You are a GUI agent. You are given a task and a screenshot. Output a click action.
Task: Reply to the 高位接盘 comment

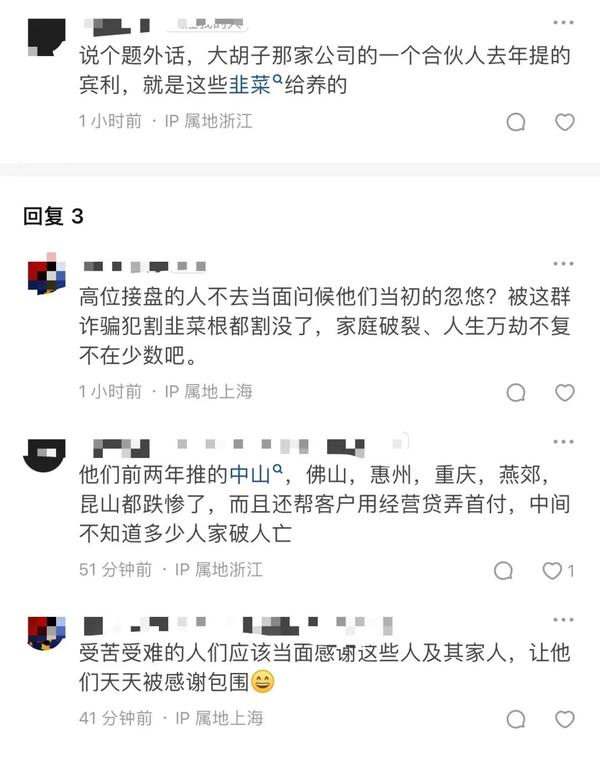coord(516,392)
